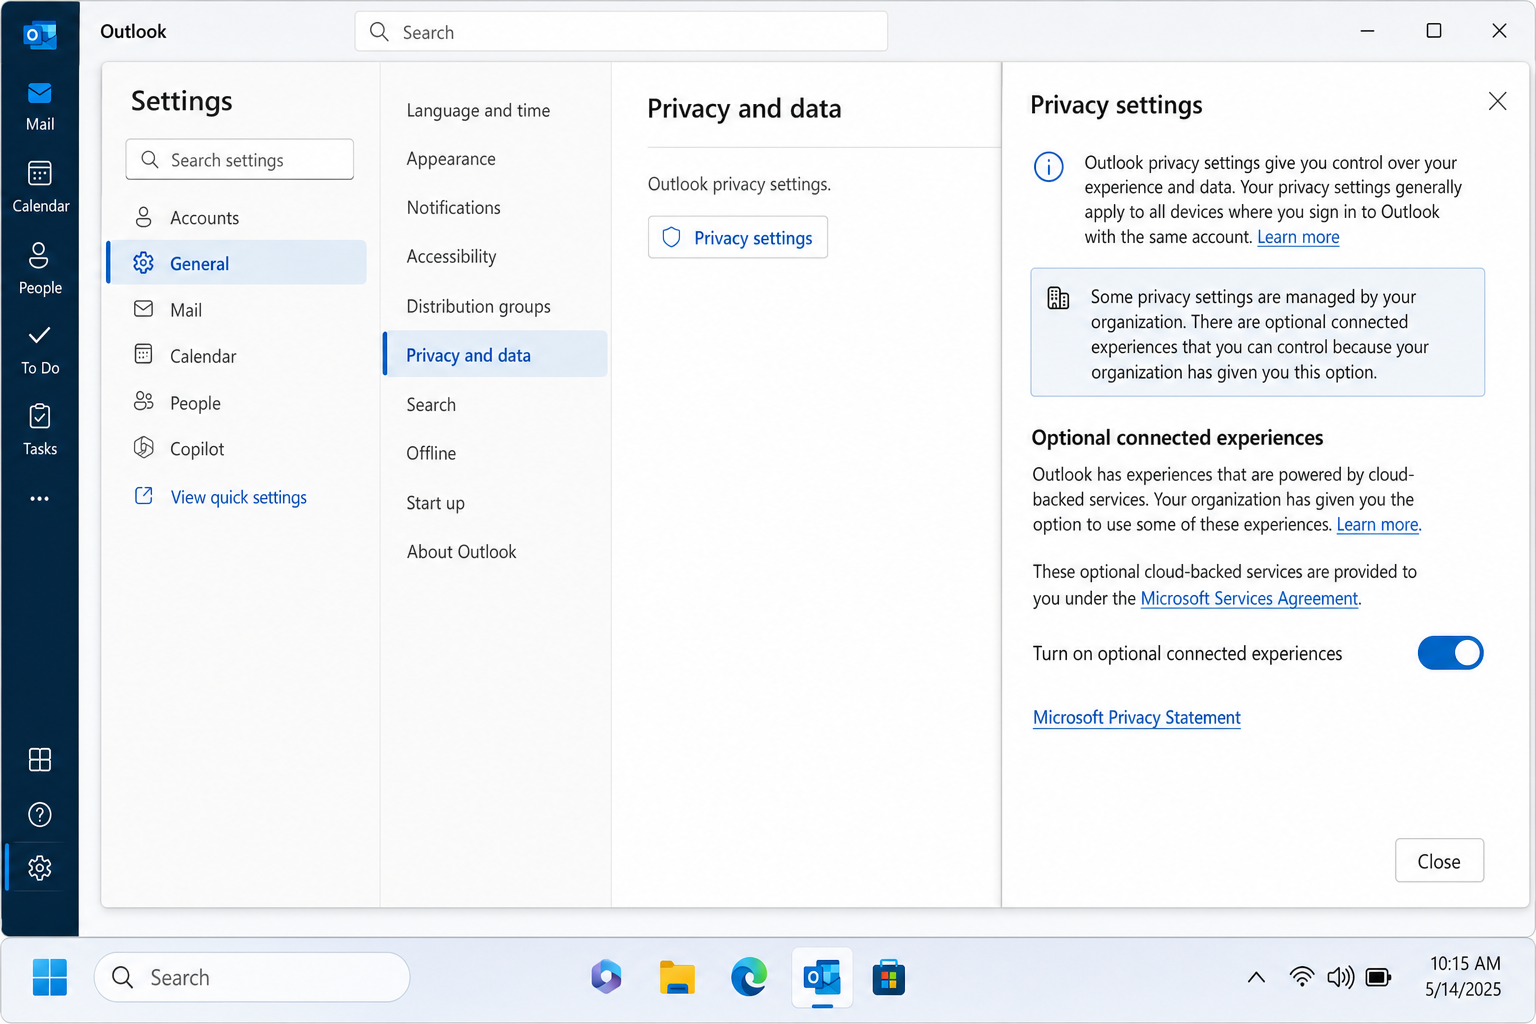Open the volume speaker icon
Viewport: 1536px width, 1024px height.
click(x=1340, y=977)
